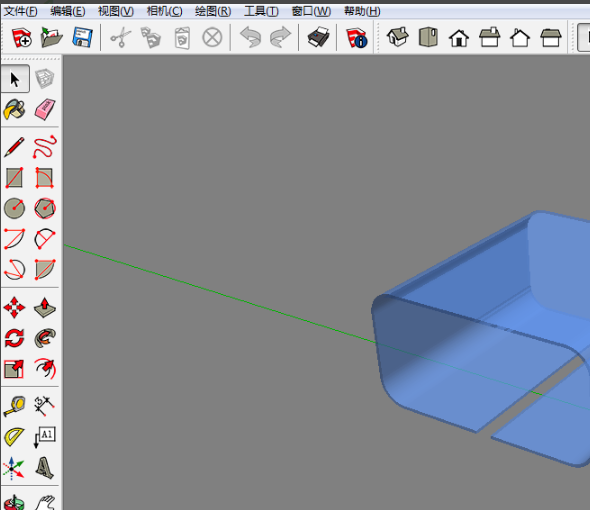
Task: Select the Follow Me tool
Action: click(45, 338)
